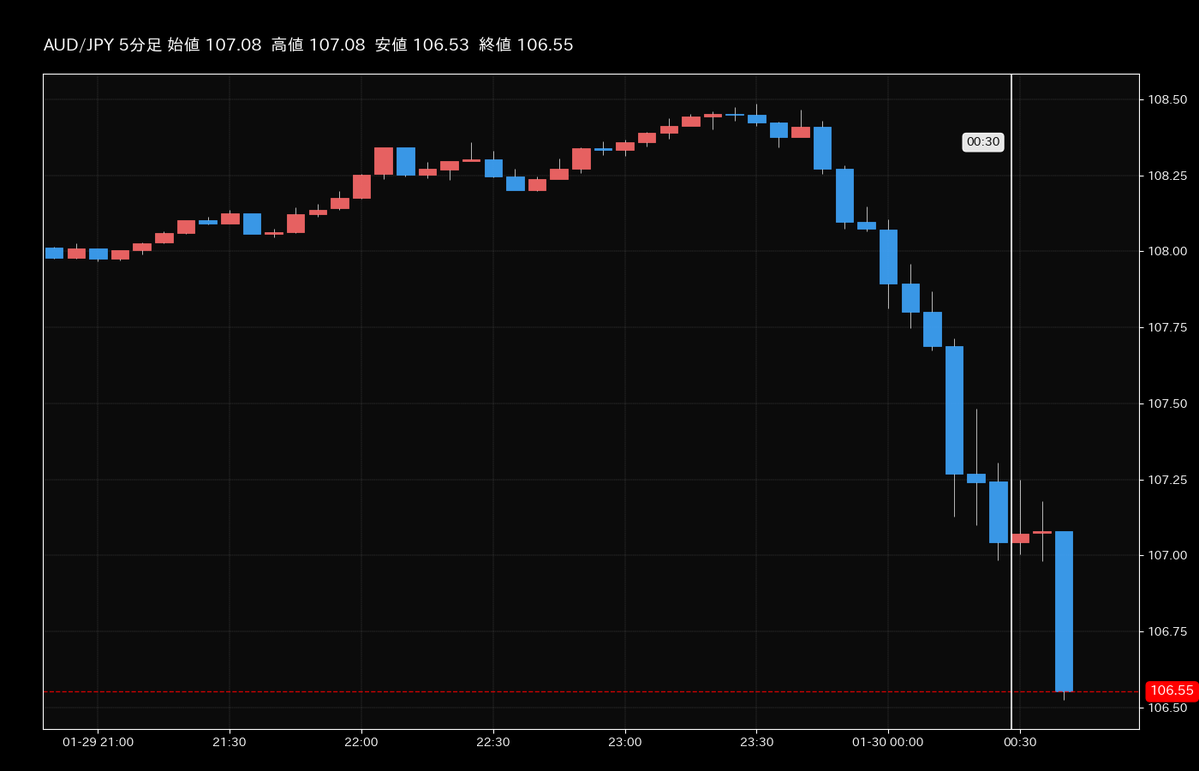
Task: Select the small red candle at session peak
Action: pos(712,118)
